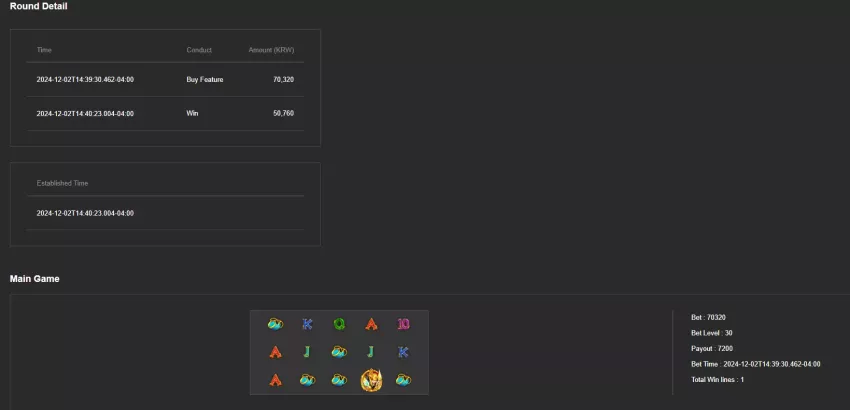Click the teal pot symbol on the first reel
Image resolution: width=850 pixels, height=410 pixels.
pos(275,324)
